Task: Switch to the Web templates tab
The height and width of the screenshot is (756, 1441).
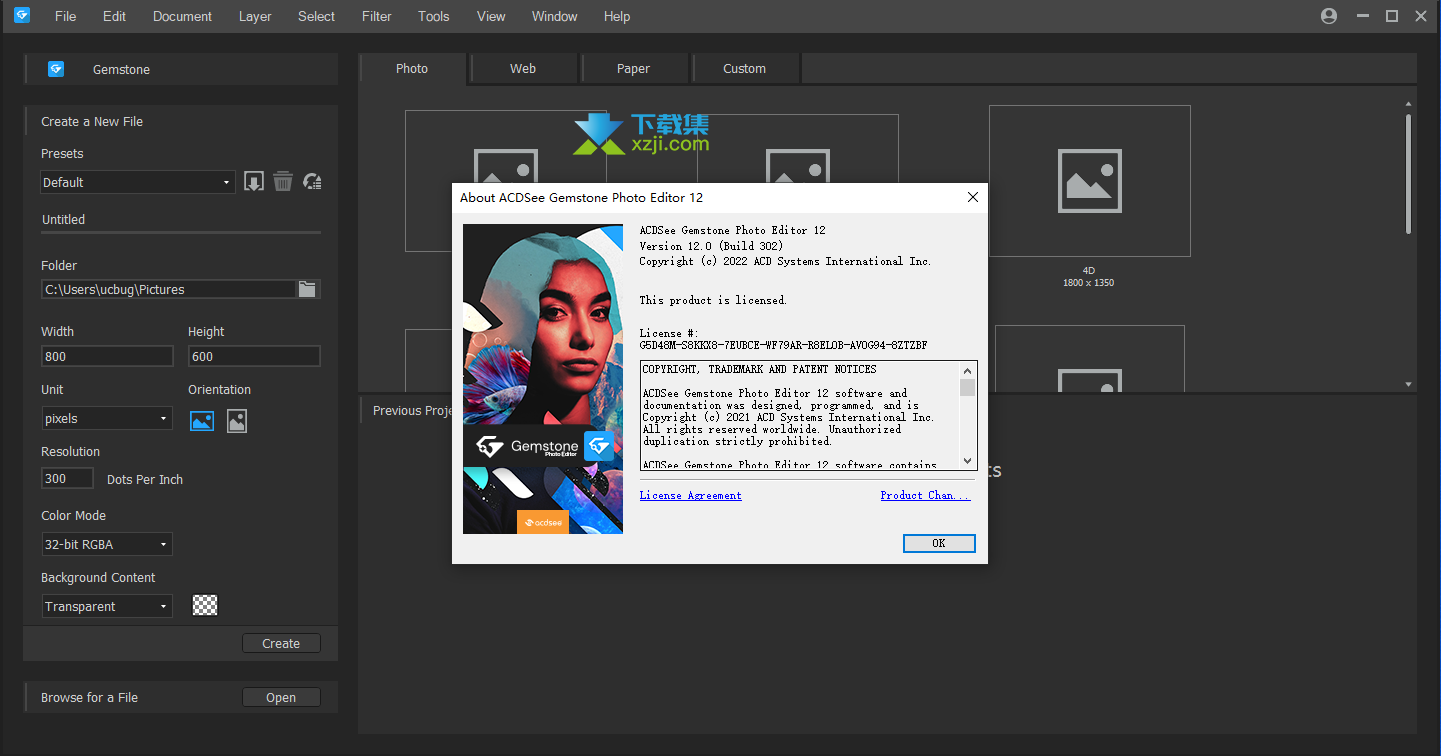Action: [523, 69]
